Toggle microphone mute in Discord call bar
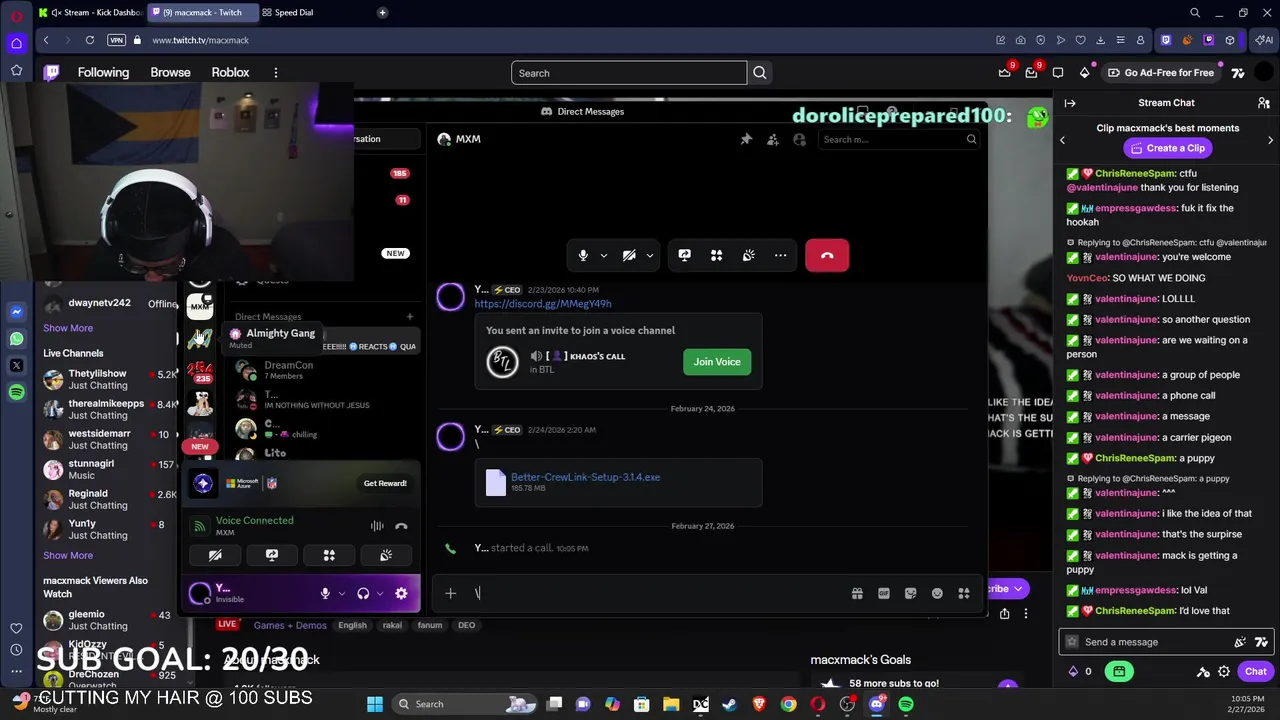The width and height of the screenshot is (1280, 720). click(583, 255)
